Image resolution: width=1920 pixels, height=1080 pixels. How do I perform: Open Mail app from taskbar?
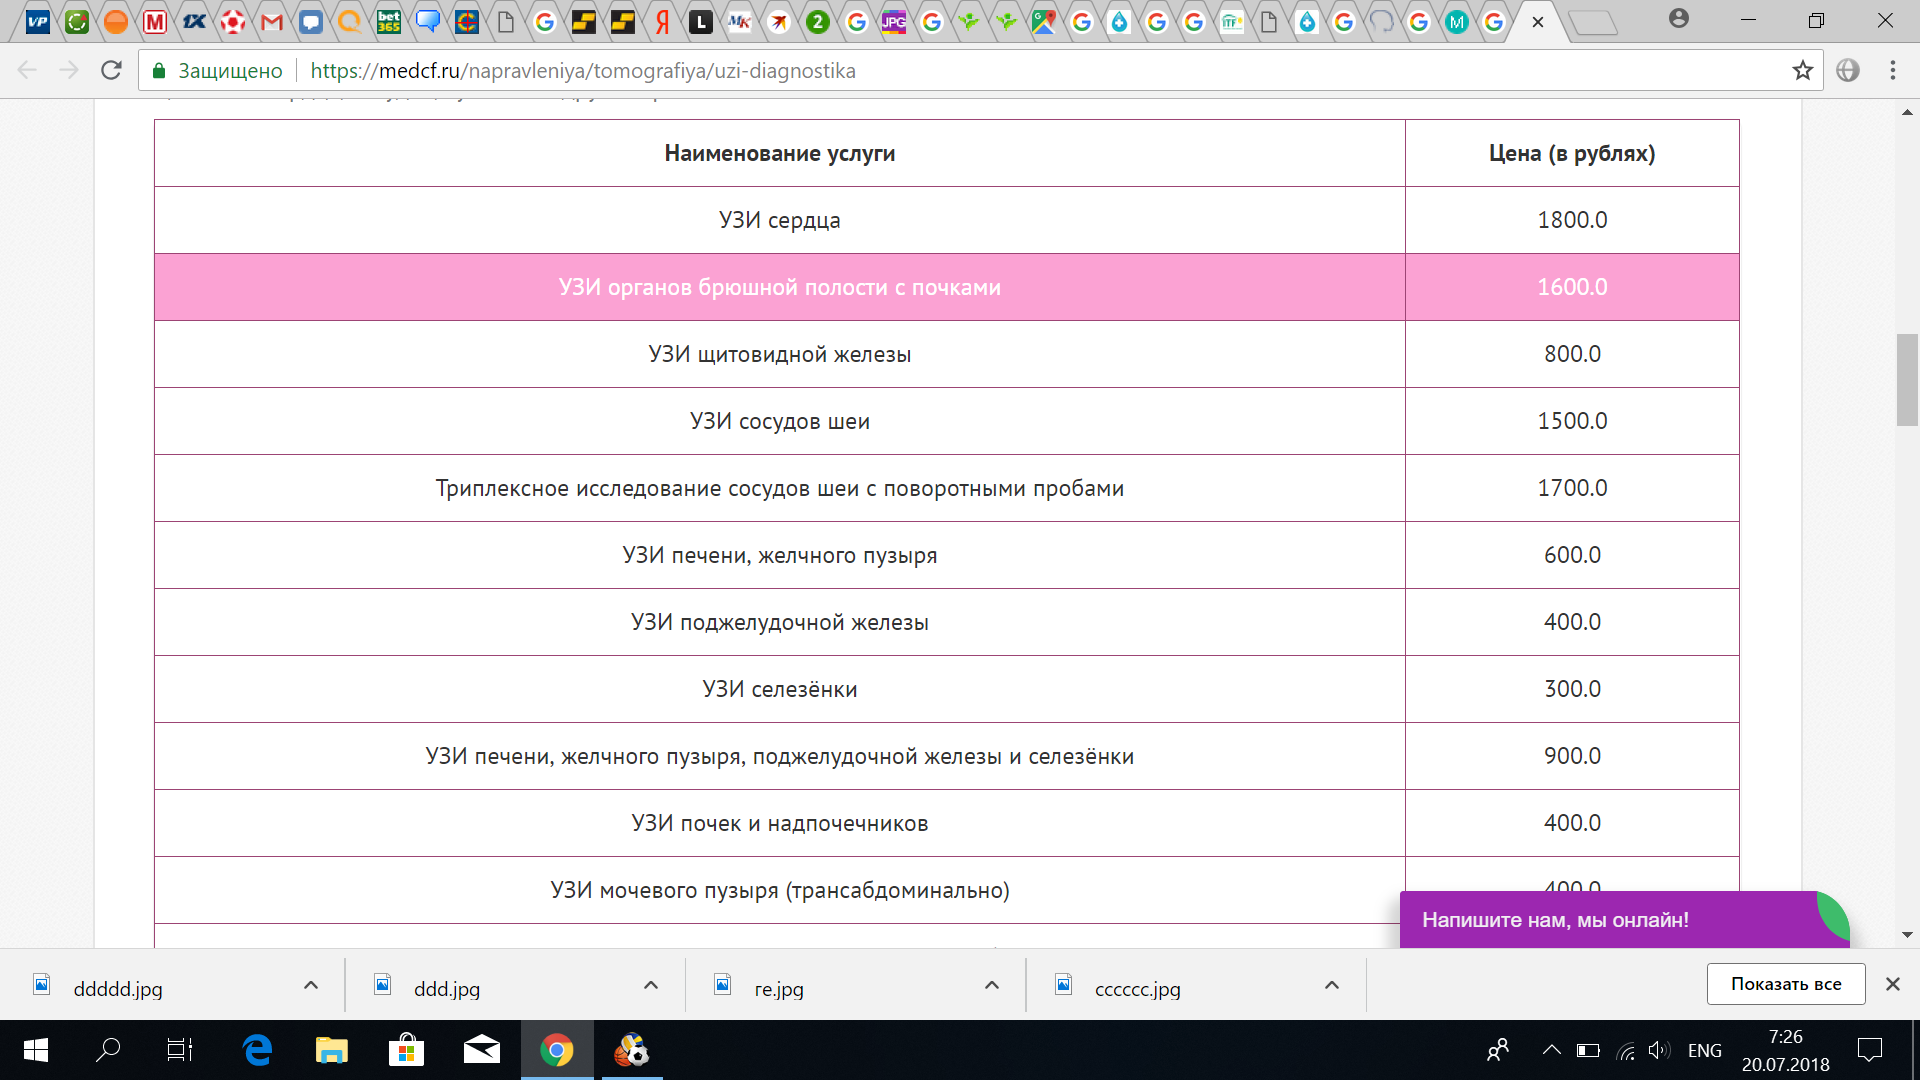pos(481,1050)
